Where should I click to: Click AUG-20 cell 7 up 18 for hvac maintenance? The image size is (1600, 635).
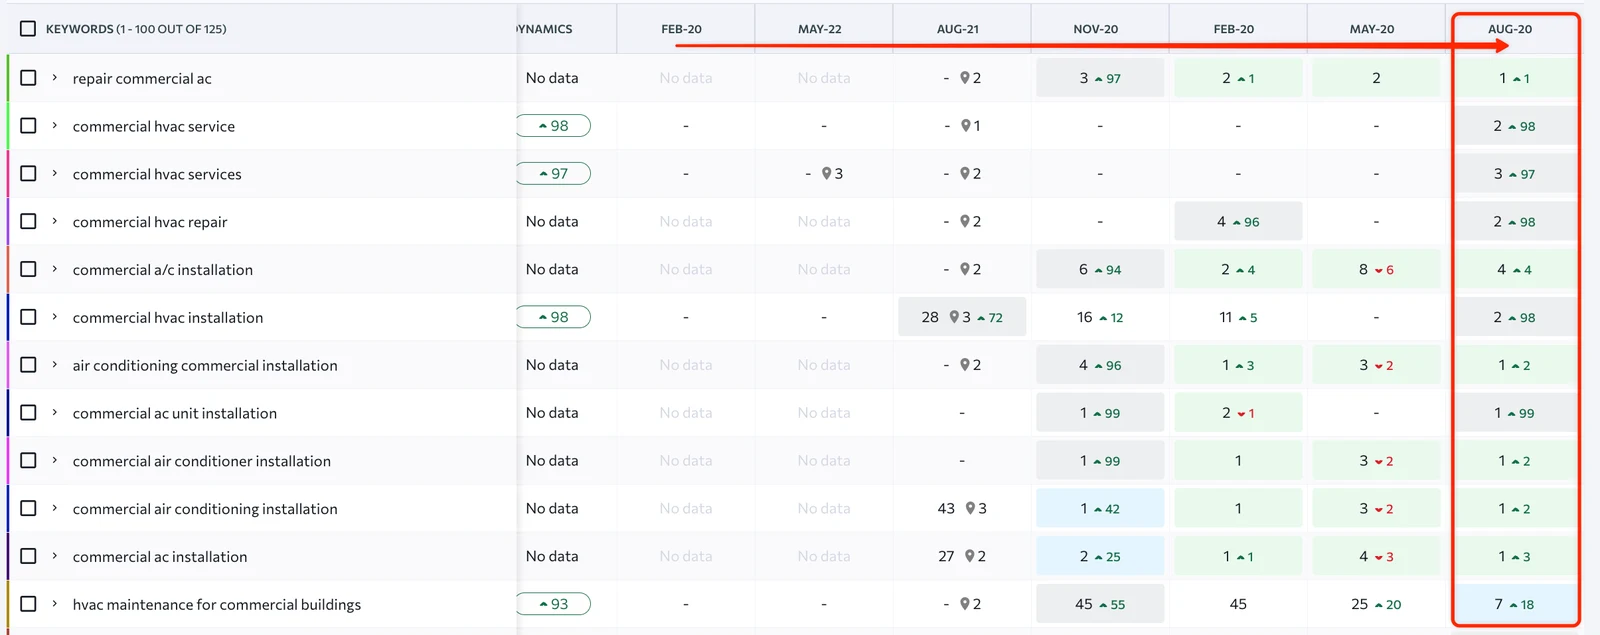(x=1514, y=604)
